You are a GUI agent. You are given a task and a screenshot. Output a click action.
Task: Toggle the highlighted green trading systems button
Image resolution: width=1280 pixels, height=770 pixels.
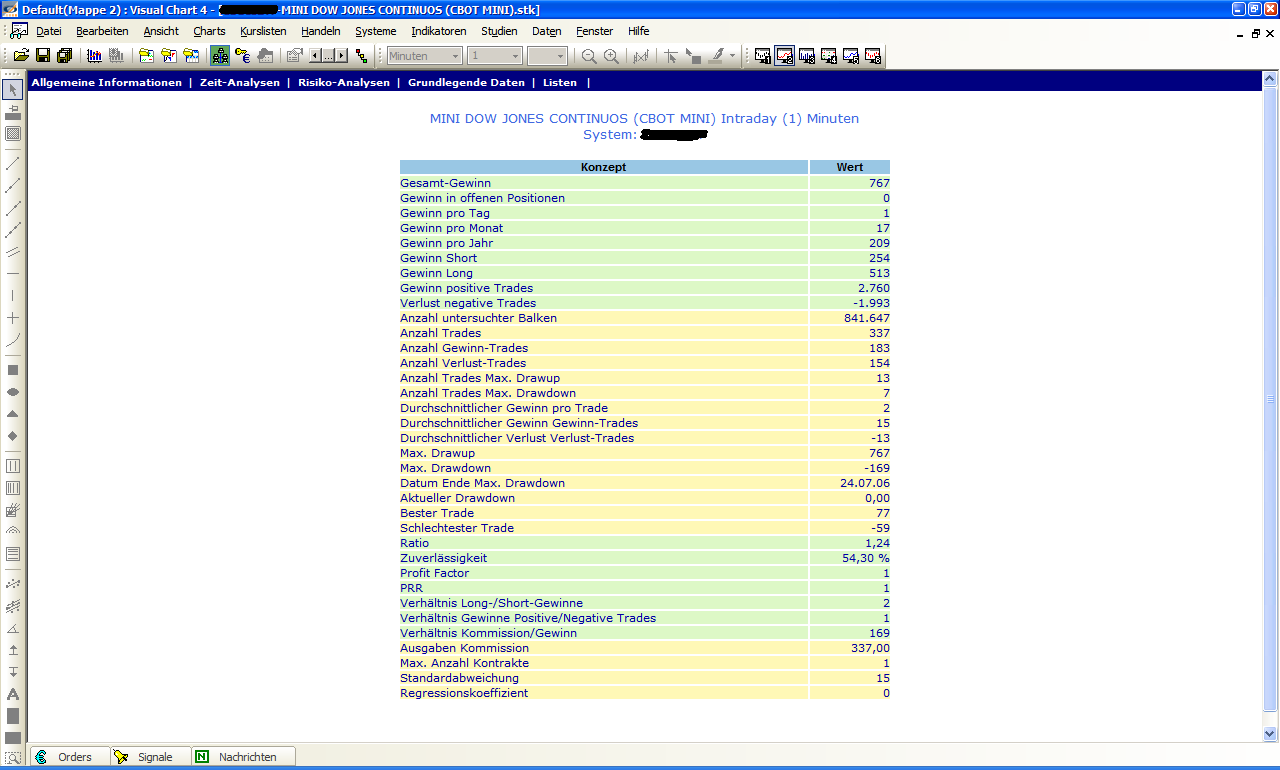click(220, 56)
